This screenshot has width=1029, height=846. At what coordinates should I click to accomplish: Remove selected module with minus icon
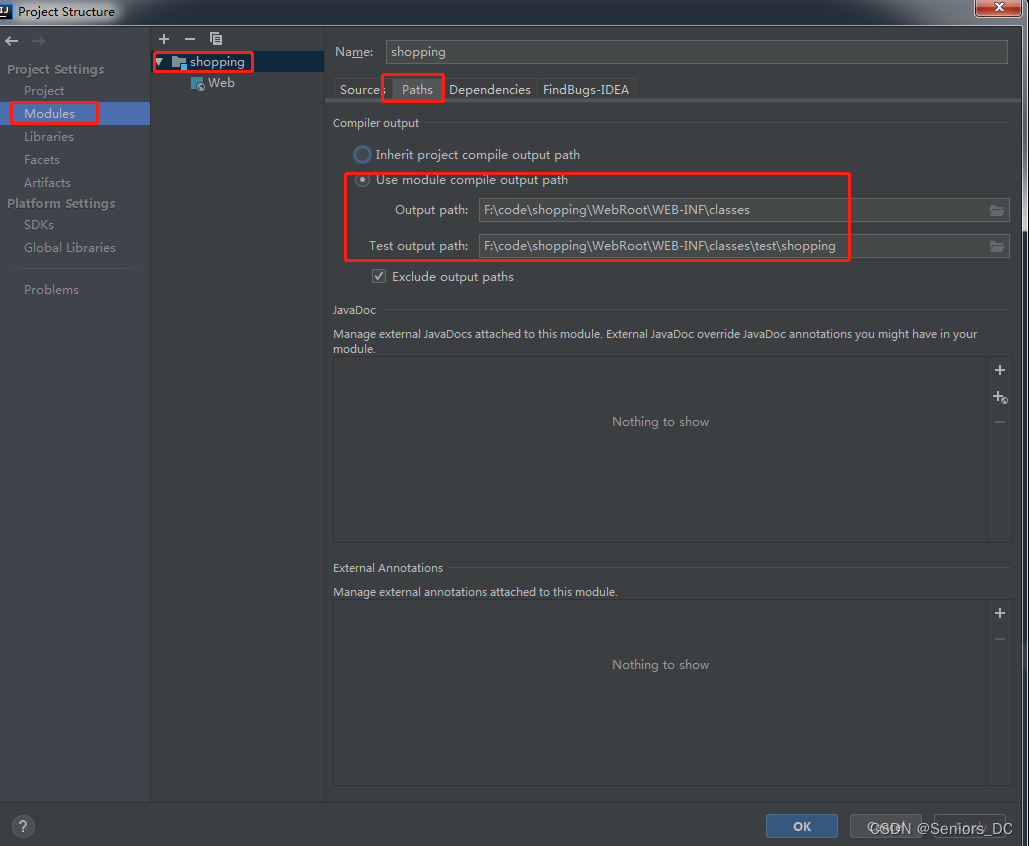pyautogui.click(x=190, y=39)
